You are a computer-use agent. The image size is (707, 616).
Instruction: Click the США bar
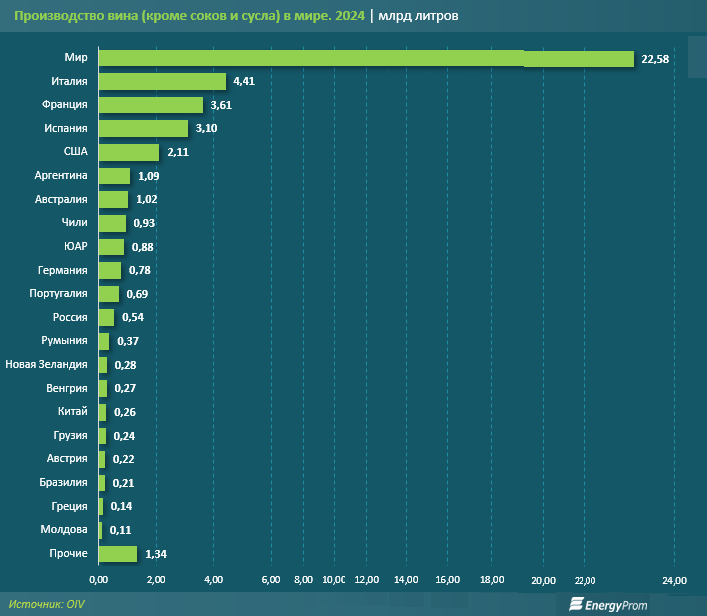[x=128, y=152]
